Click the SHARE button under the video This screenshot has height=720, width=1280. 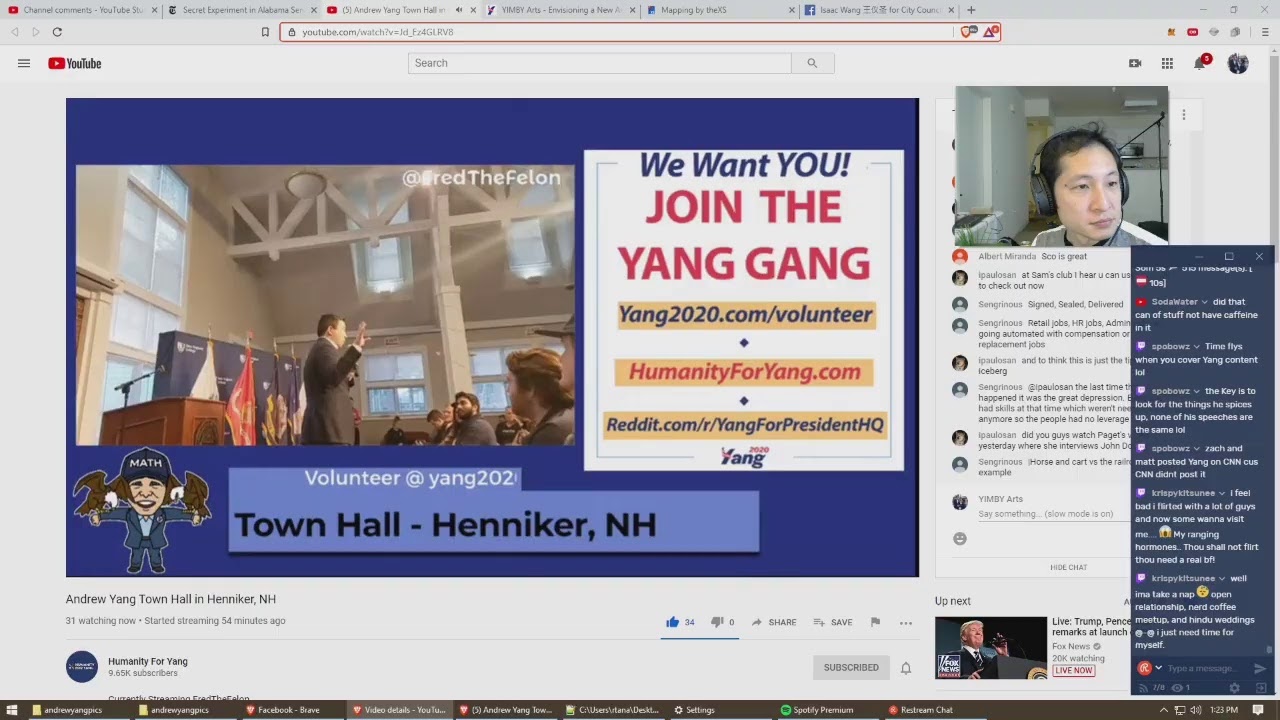coord(774,622)
